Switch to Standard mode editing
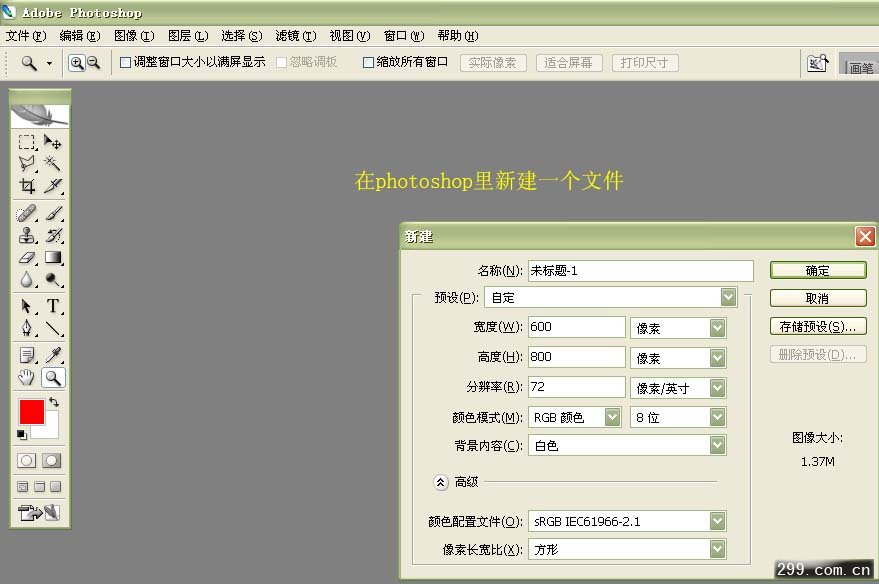Viewport: 879px width, 584px height. tap(26, 461)
